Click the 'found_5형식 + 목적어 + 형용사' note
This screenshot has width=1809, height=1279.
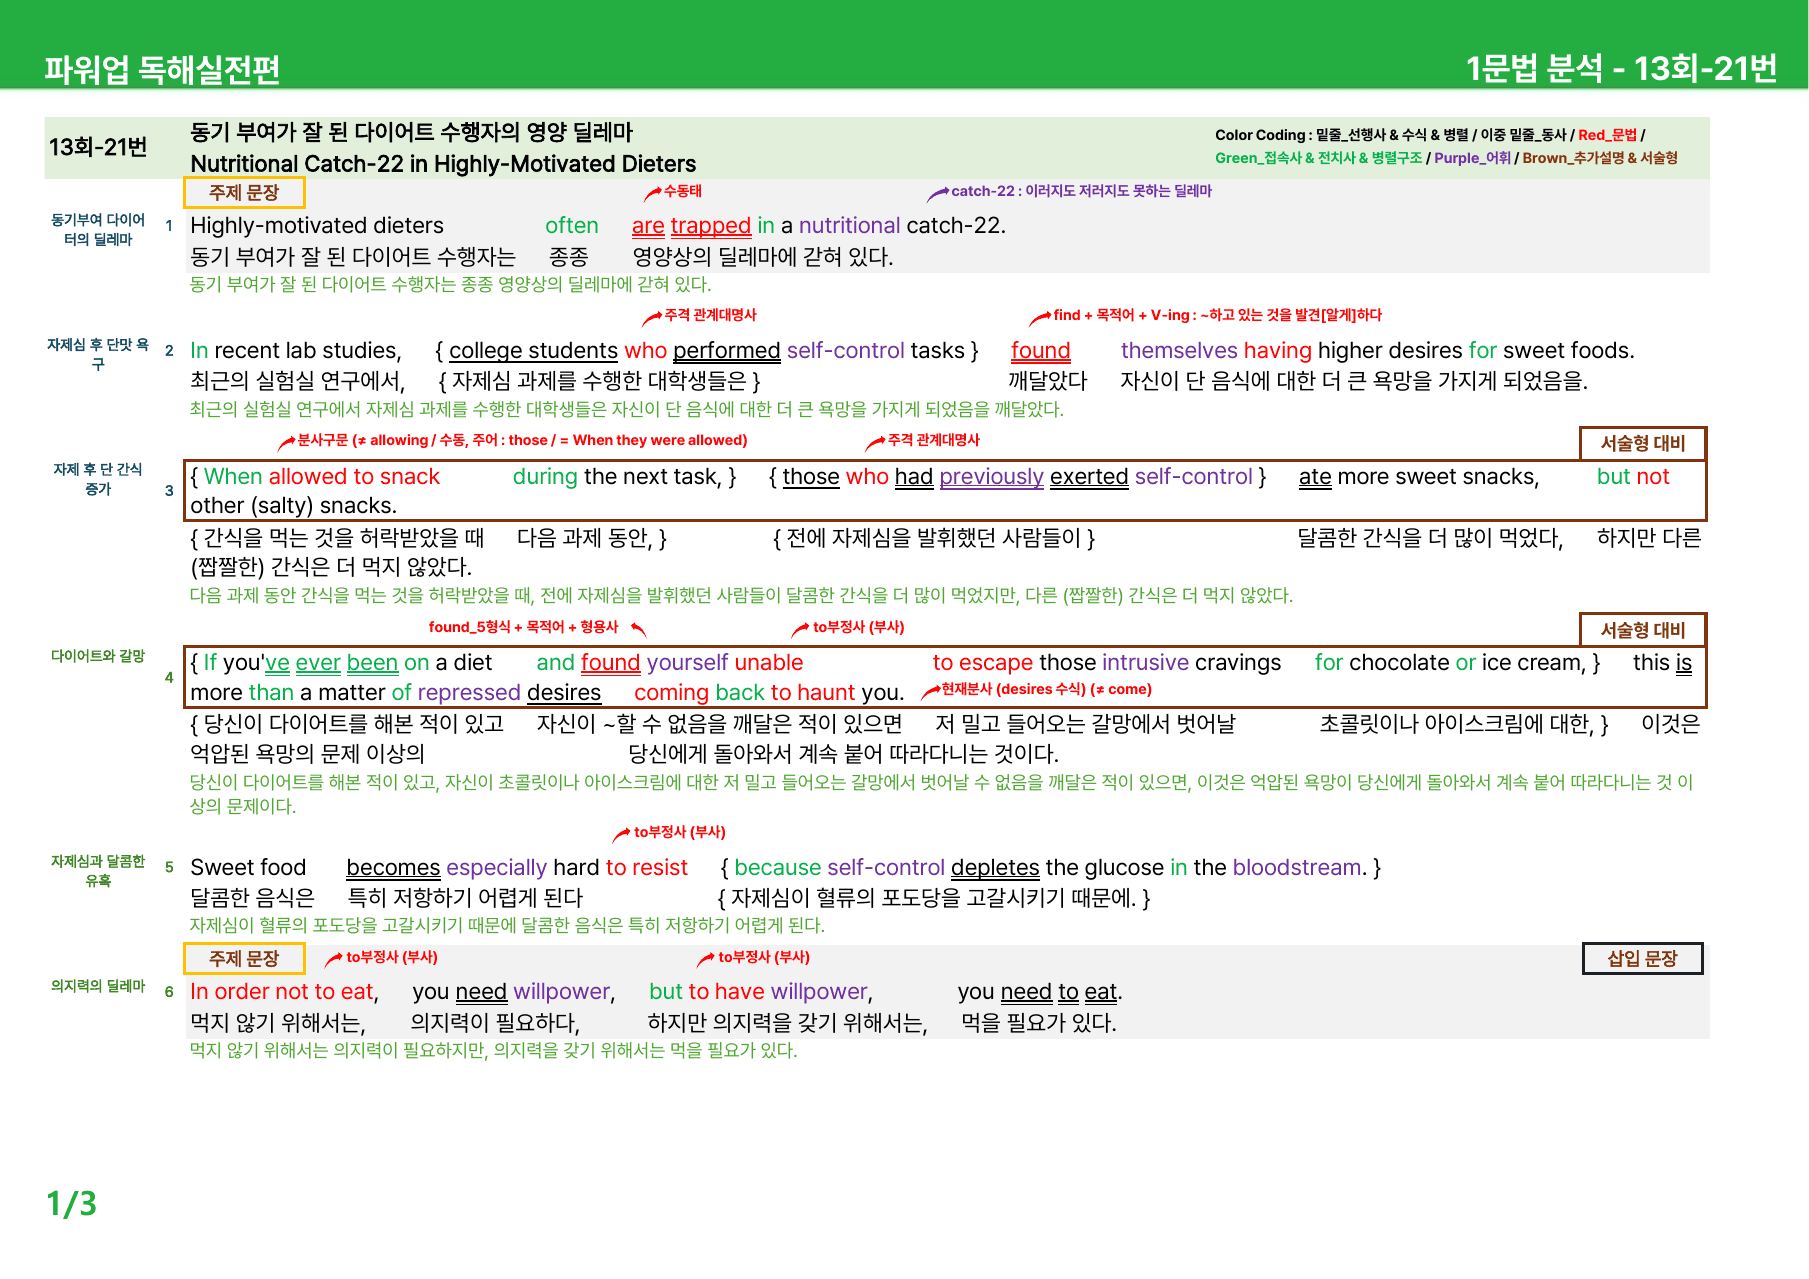point(523,627)
